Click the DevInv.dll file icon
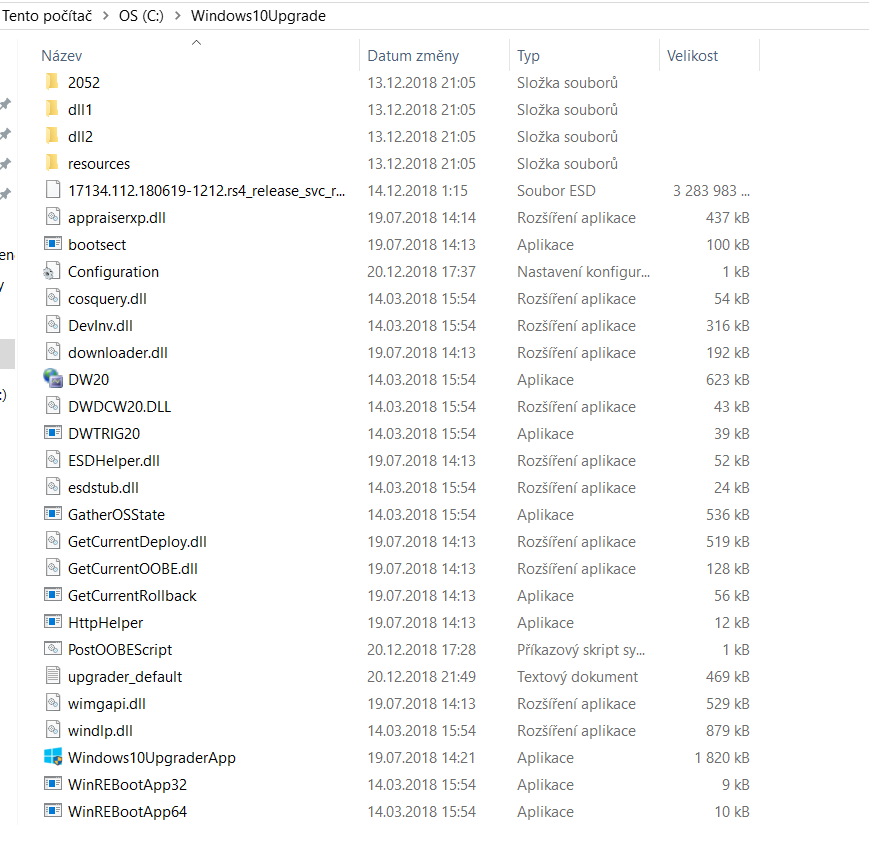The height and width of the screenshot is (846, 869). pos(53,325)
